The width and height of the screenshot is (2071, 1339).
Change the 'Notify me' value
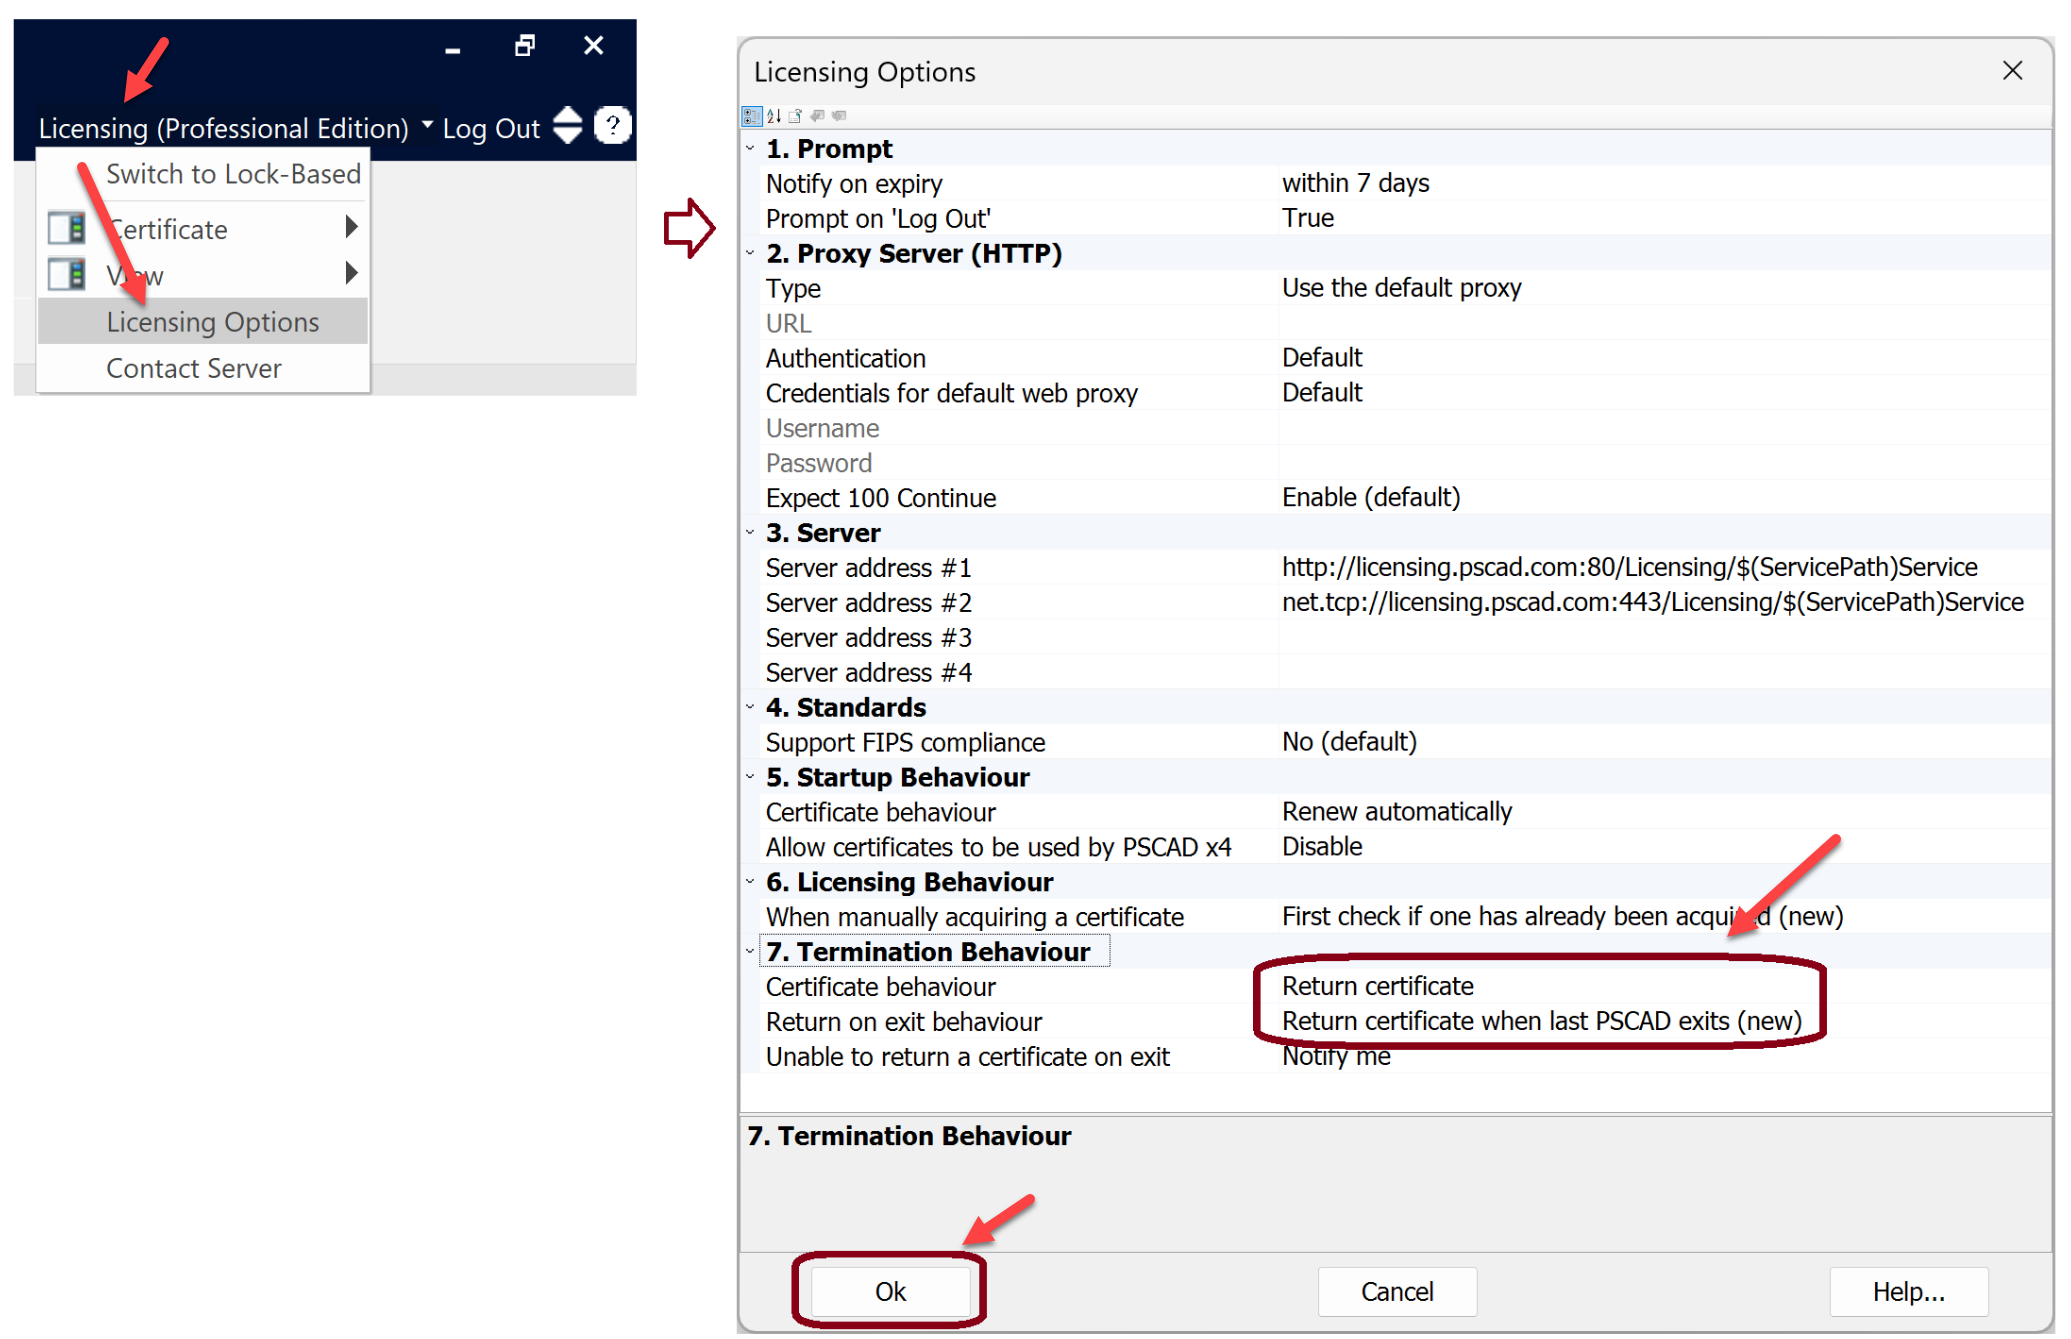coord(1664,1057)
